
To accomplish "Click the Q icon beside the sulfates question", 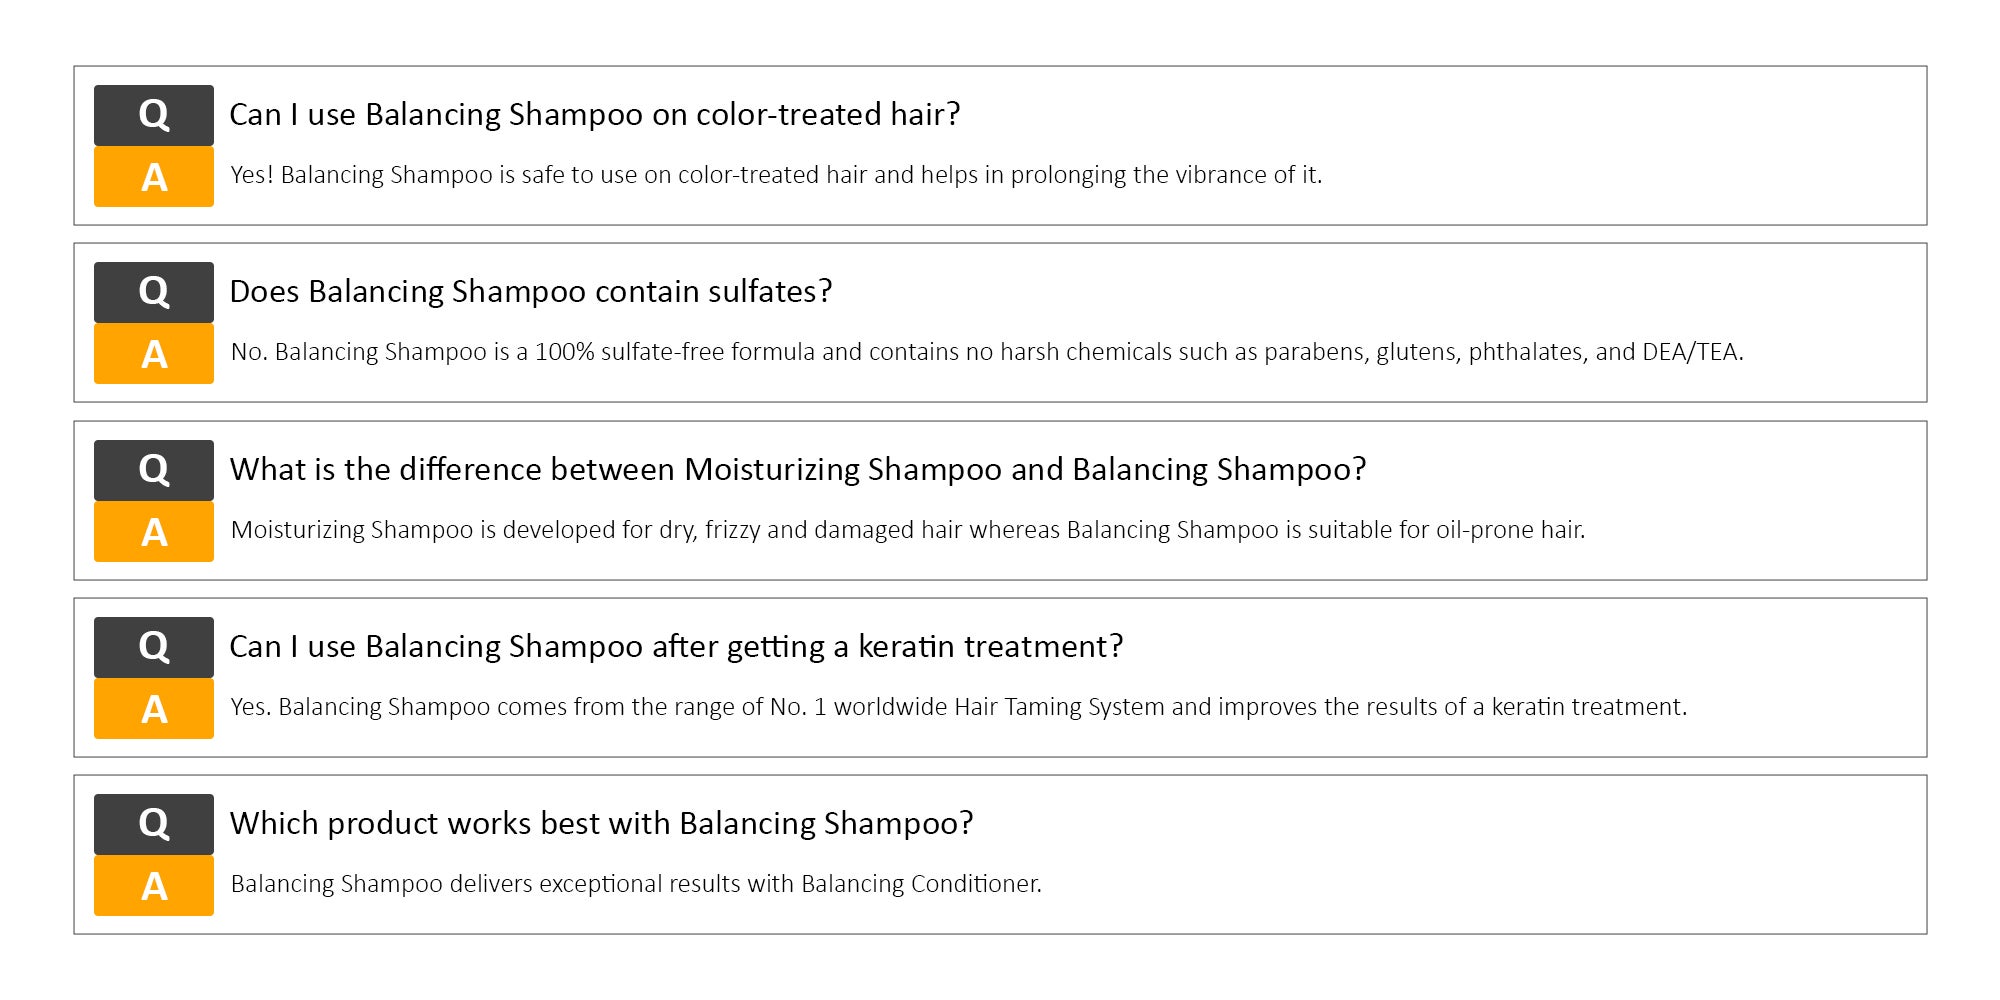I will pos(154,292).
